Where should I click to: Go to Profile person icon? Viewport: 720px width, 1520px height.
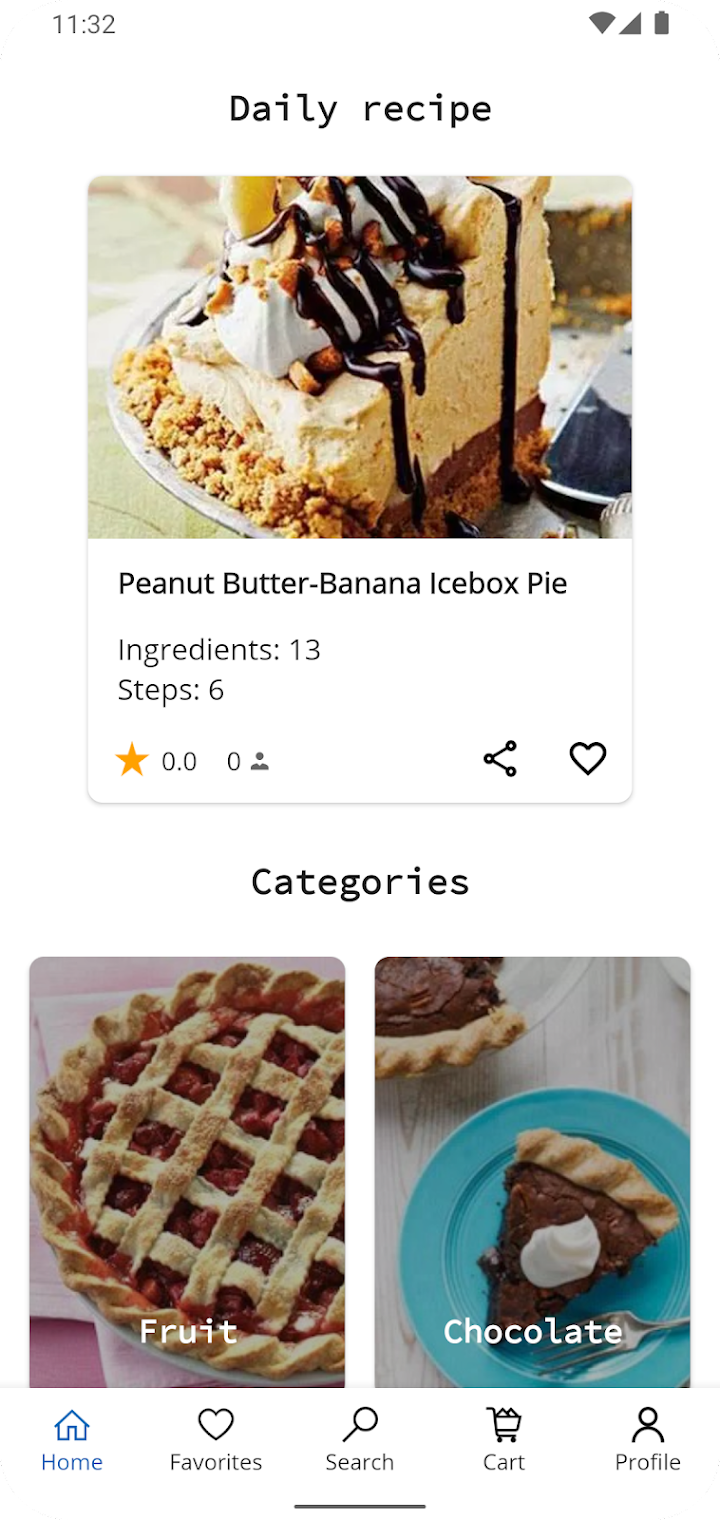click(648, 1425)
